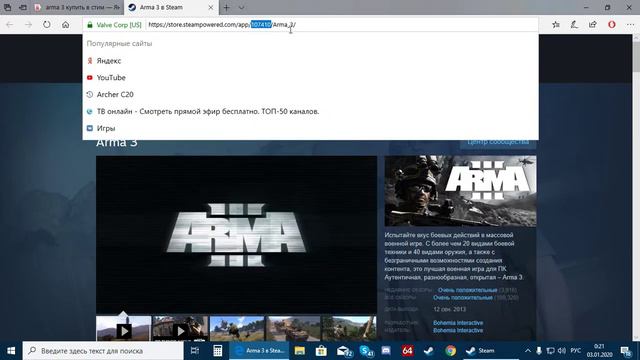Image resolution: width=640 pixels, height=360 pixels.
Task: Switch input language РУС indicator
Action: click(x=576, y=351)
